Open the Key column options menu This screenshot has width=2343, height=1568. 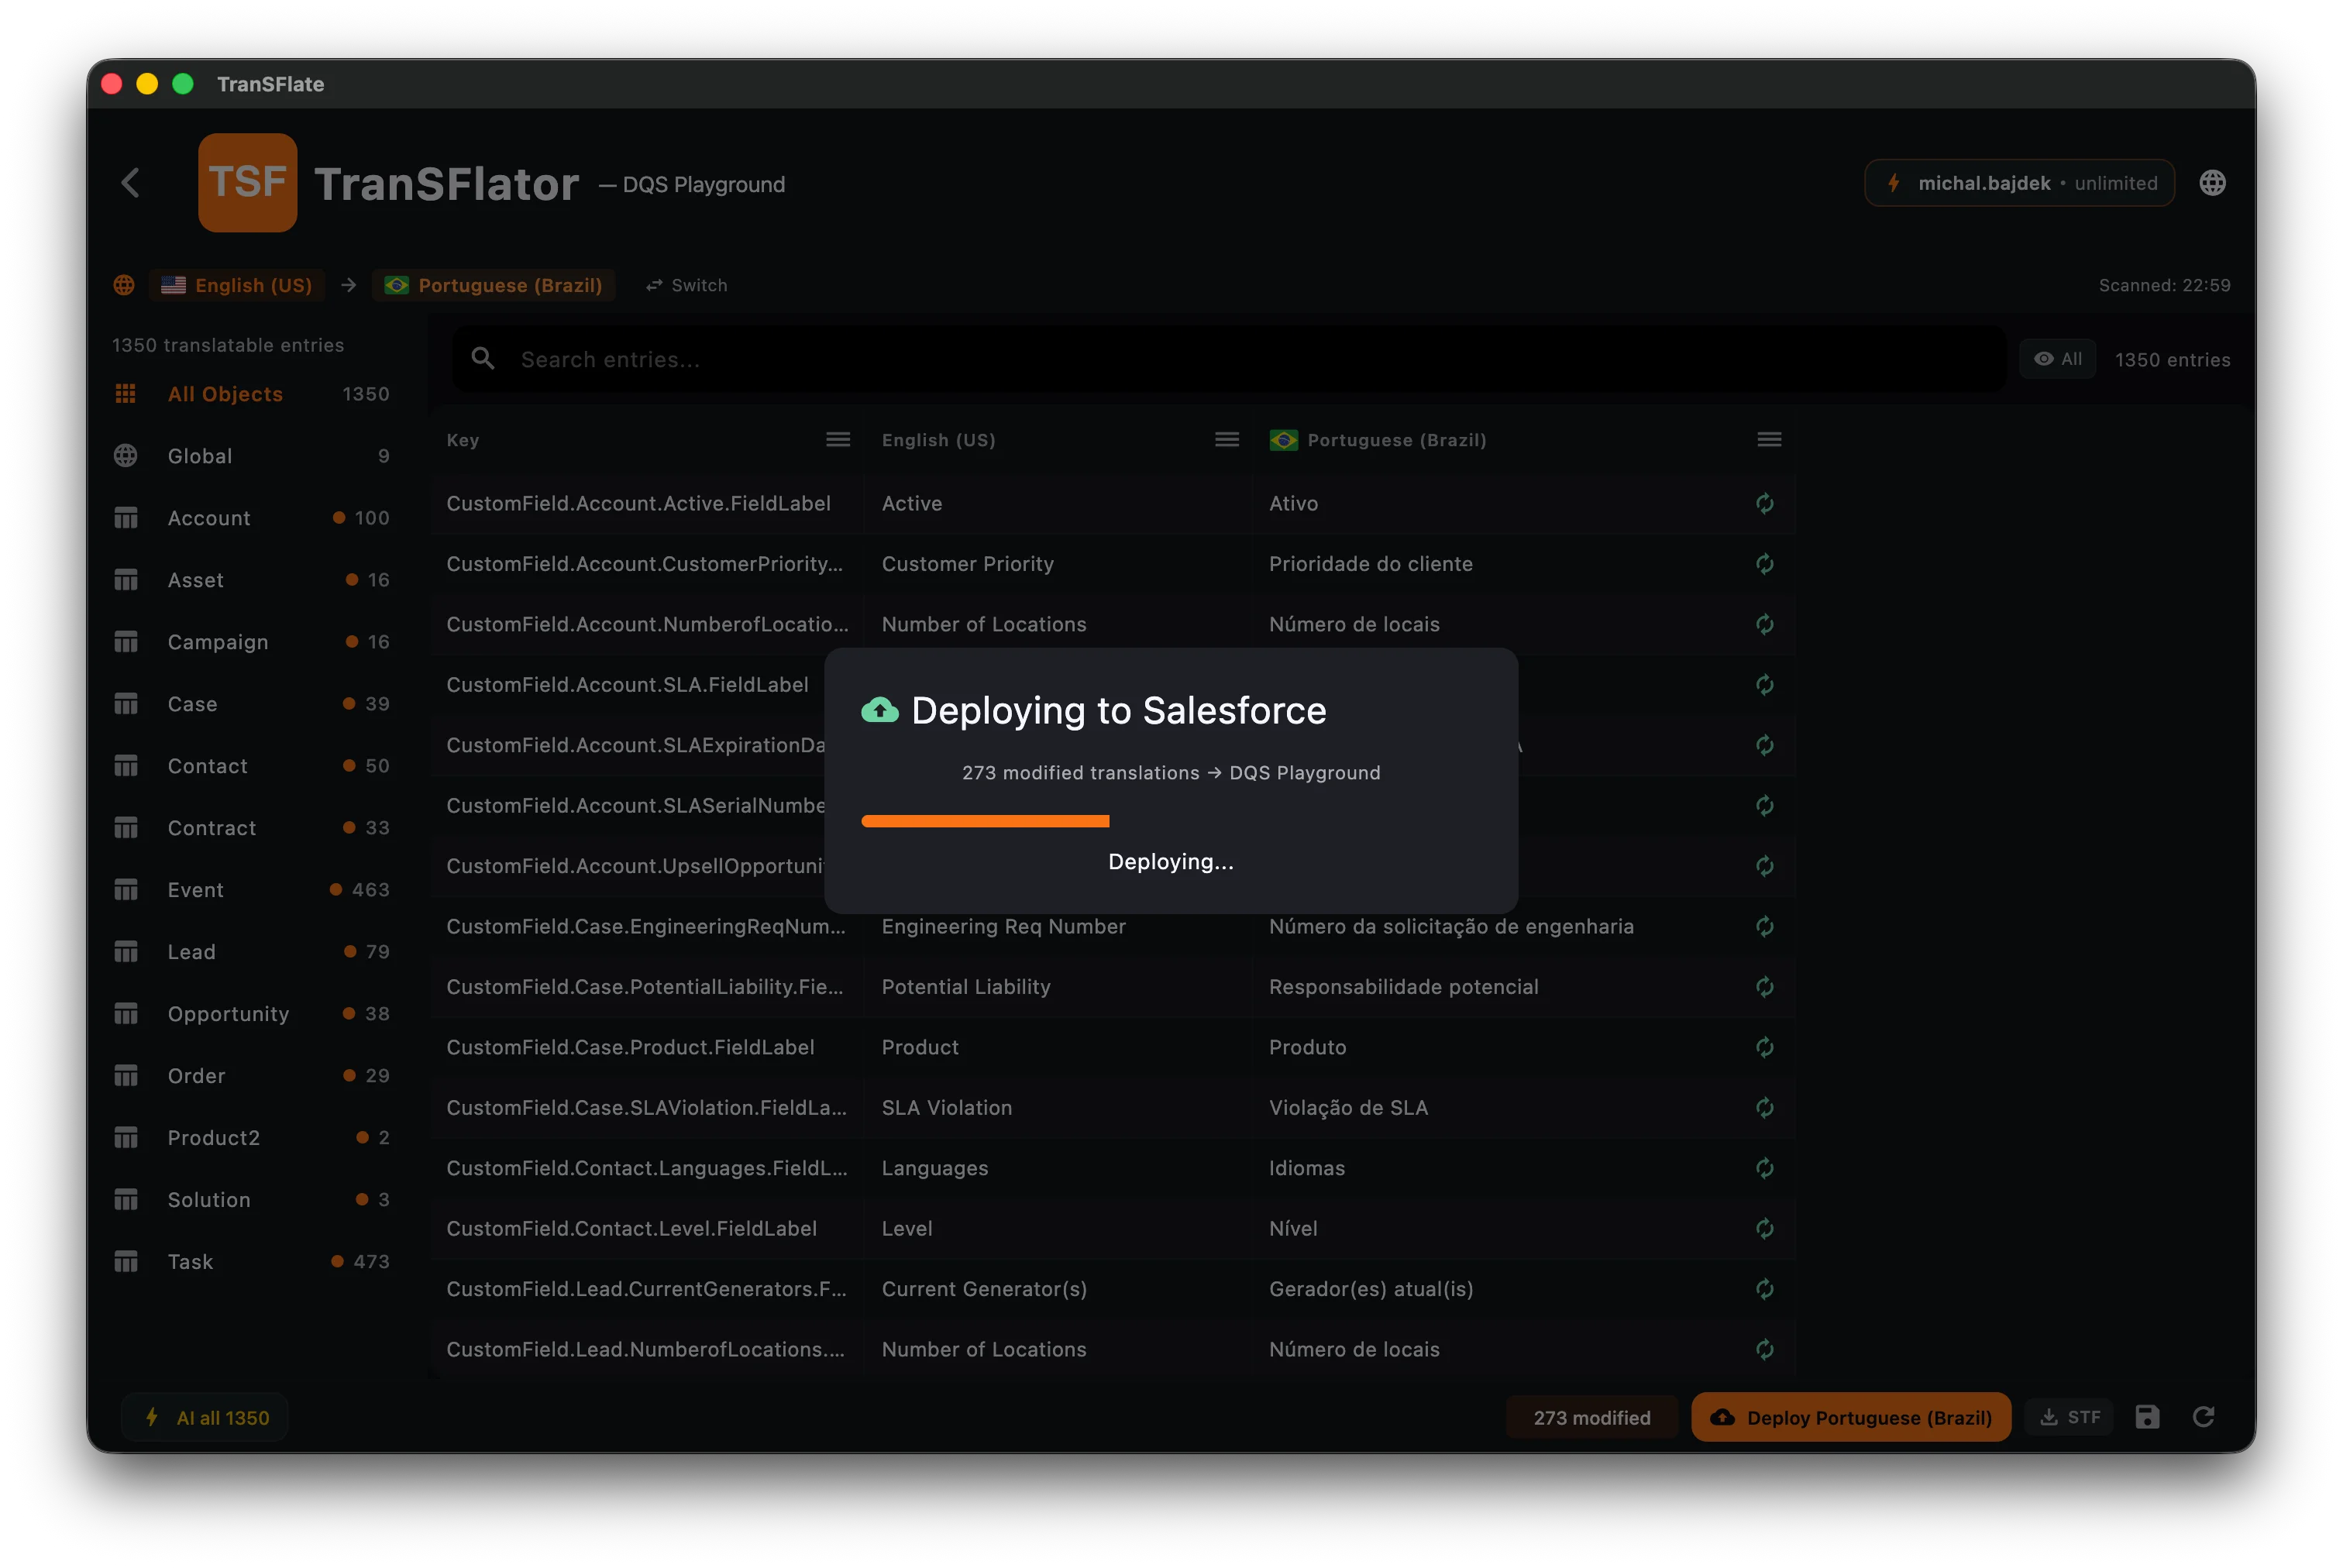(838, 439)
